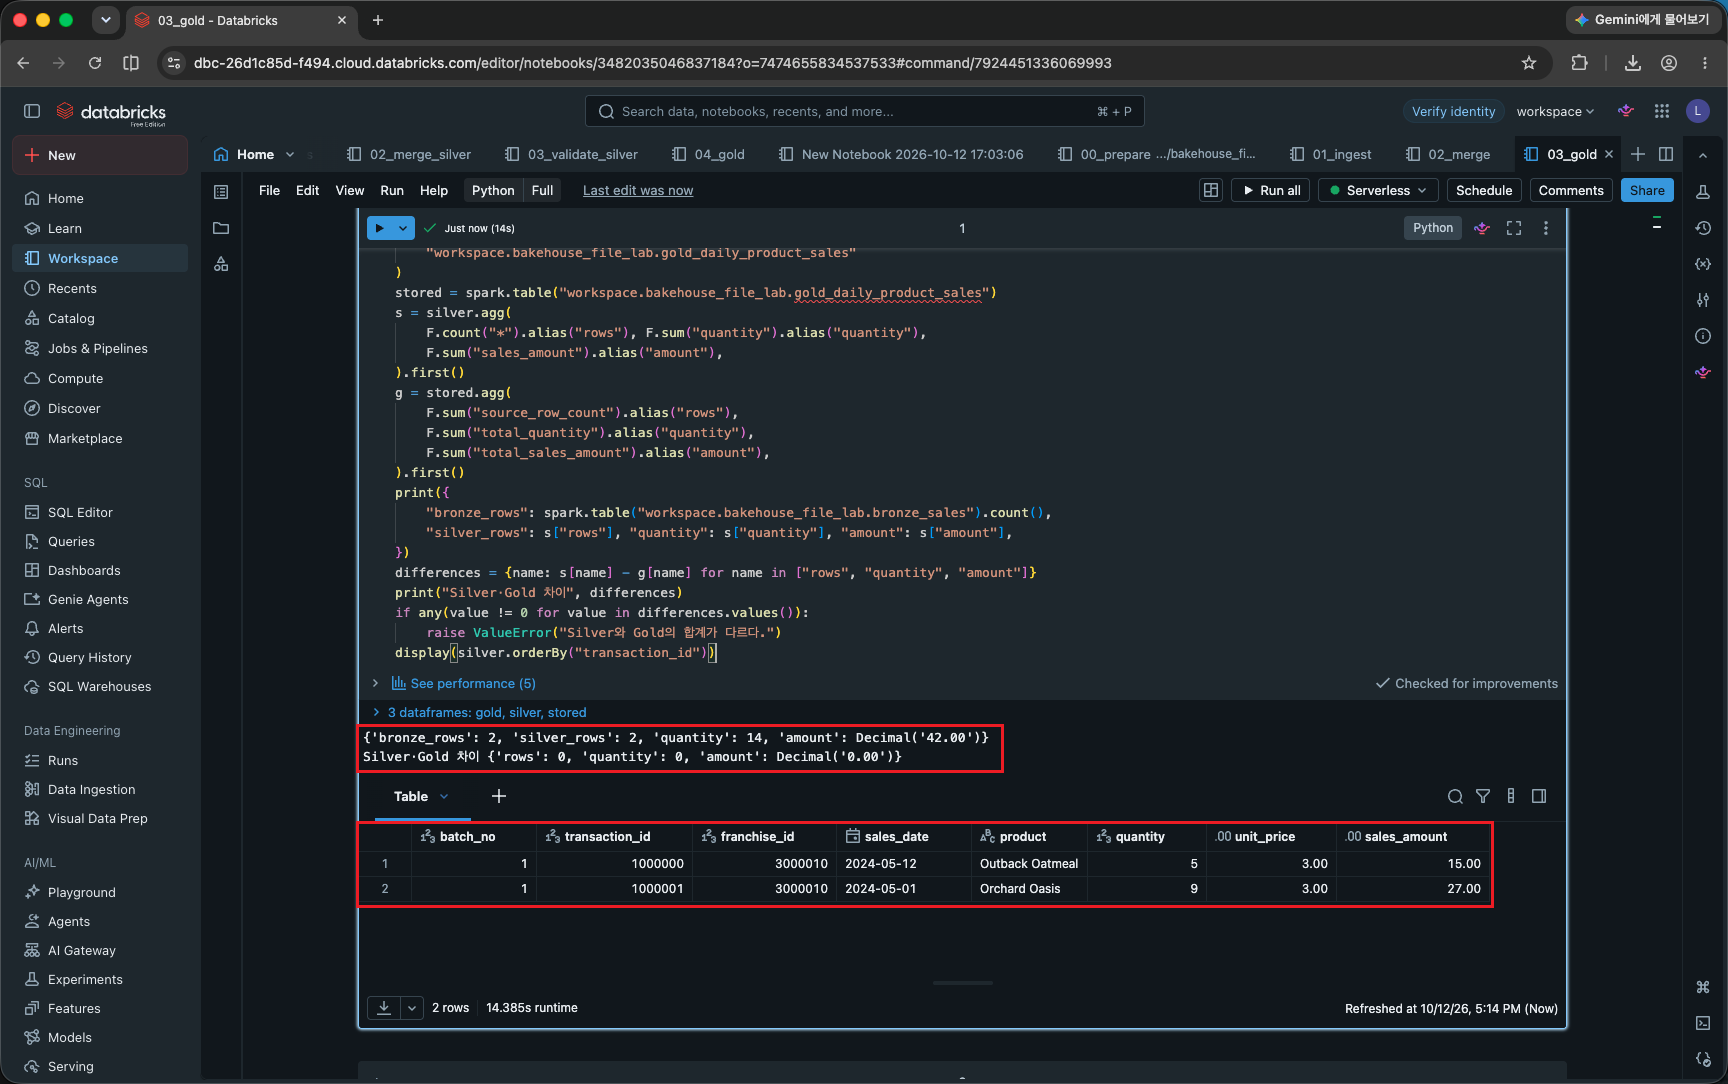The width and height of the screenshot is (1728, 1084).
Task: Open the Run menu
Action: [391, 190]
